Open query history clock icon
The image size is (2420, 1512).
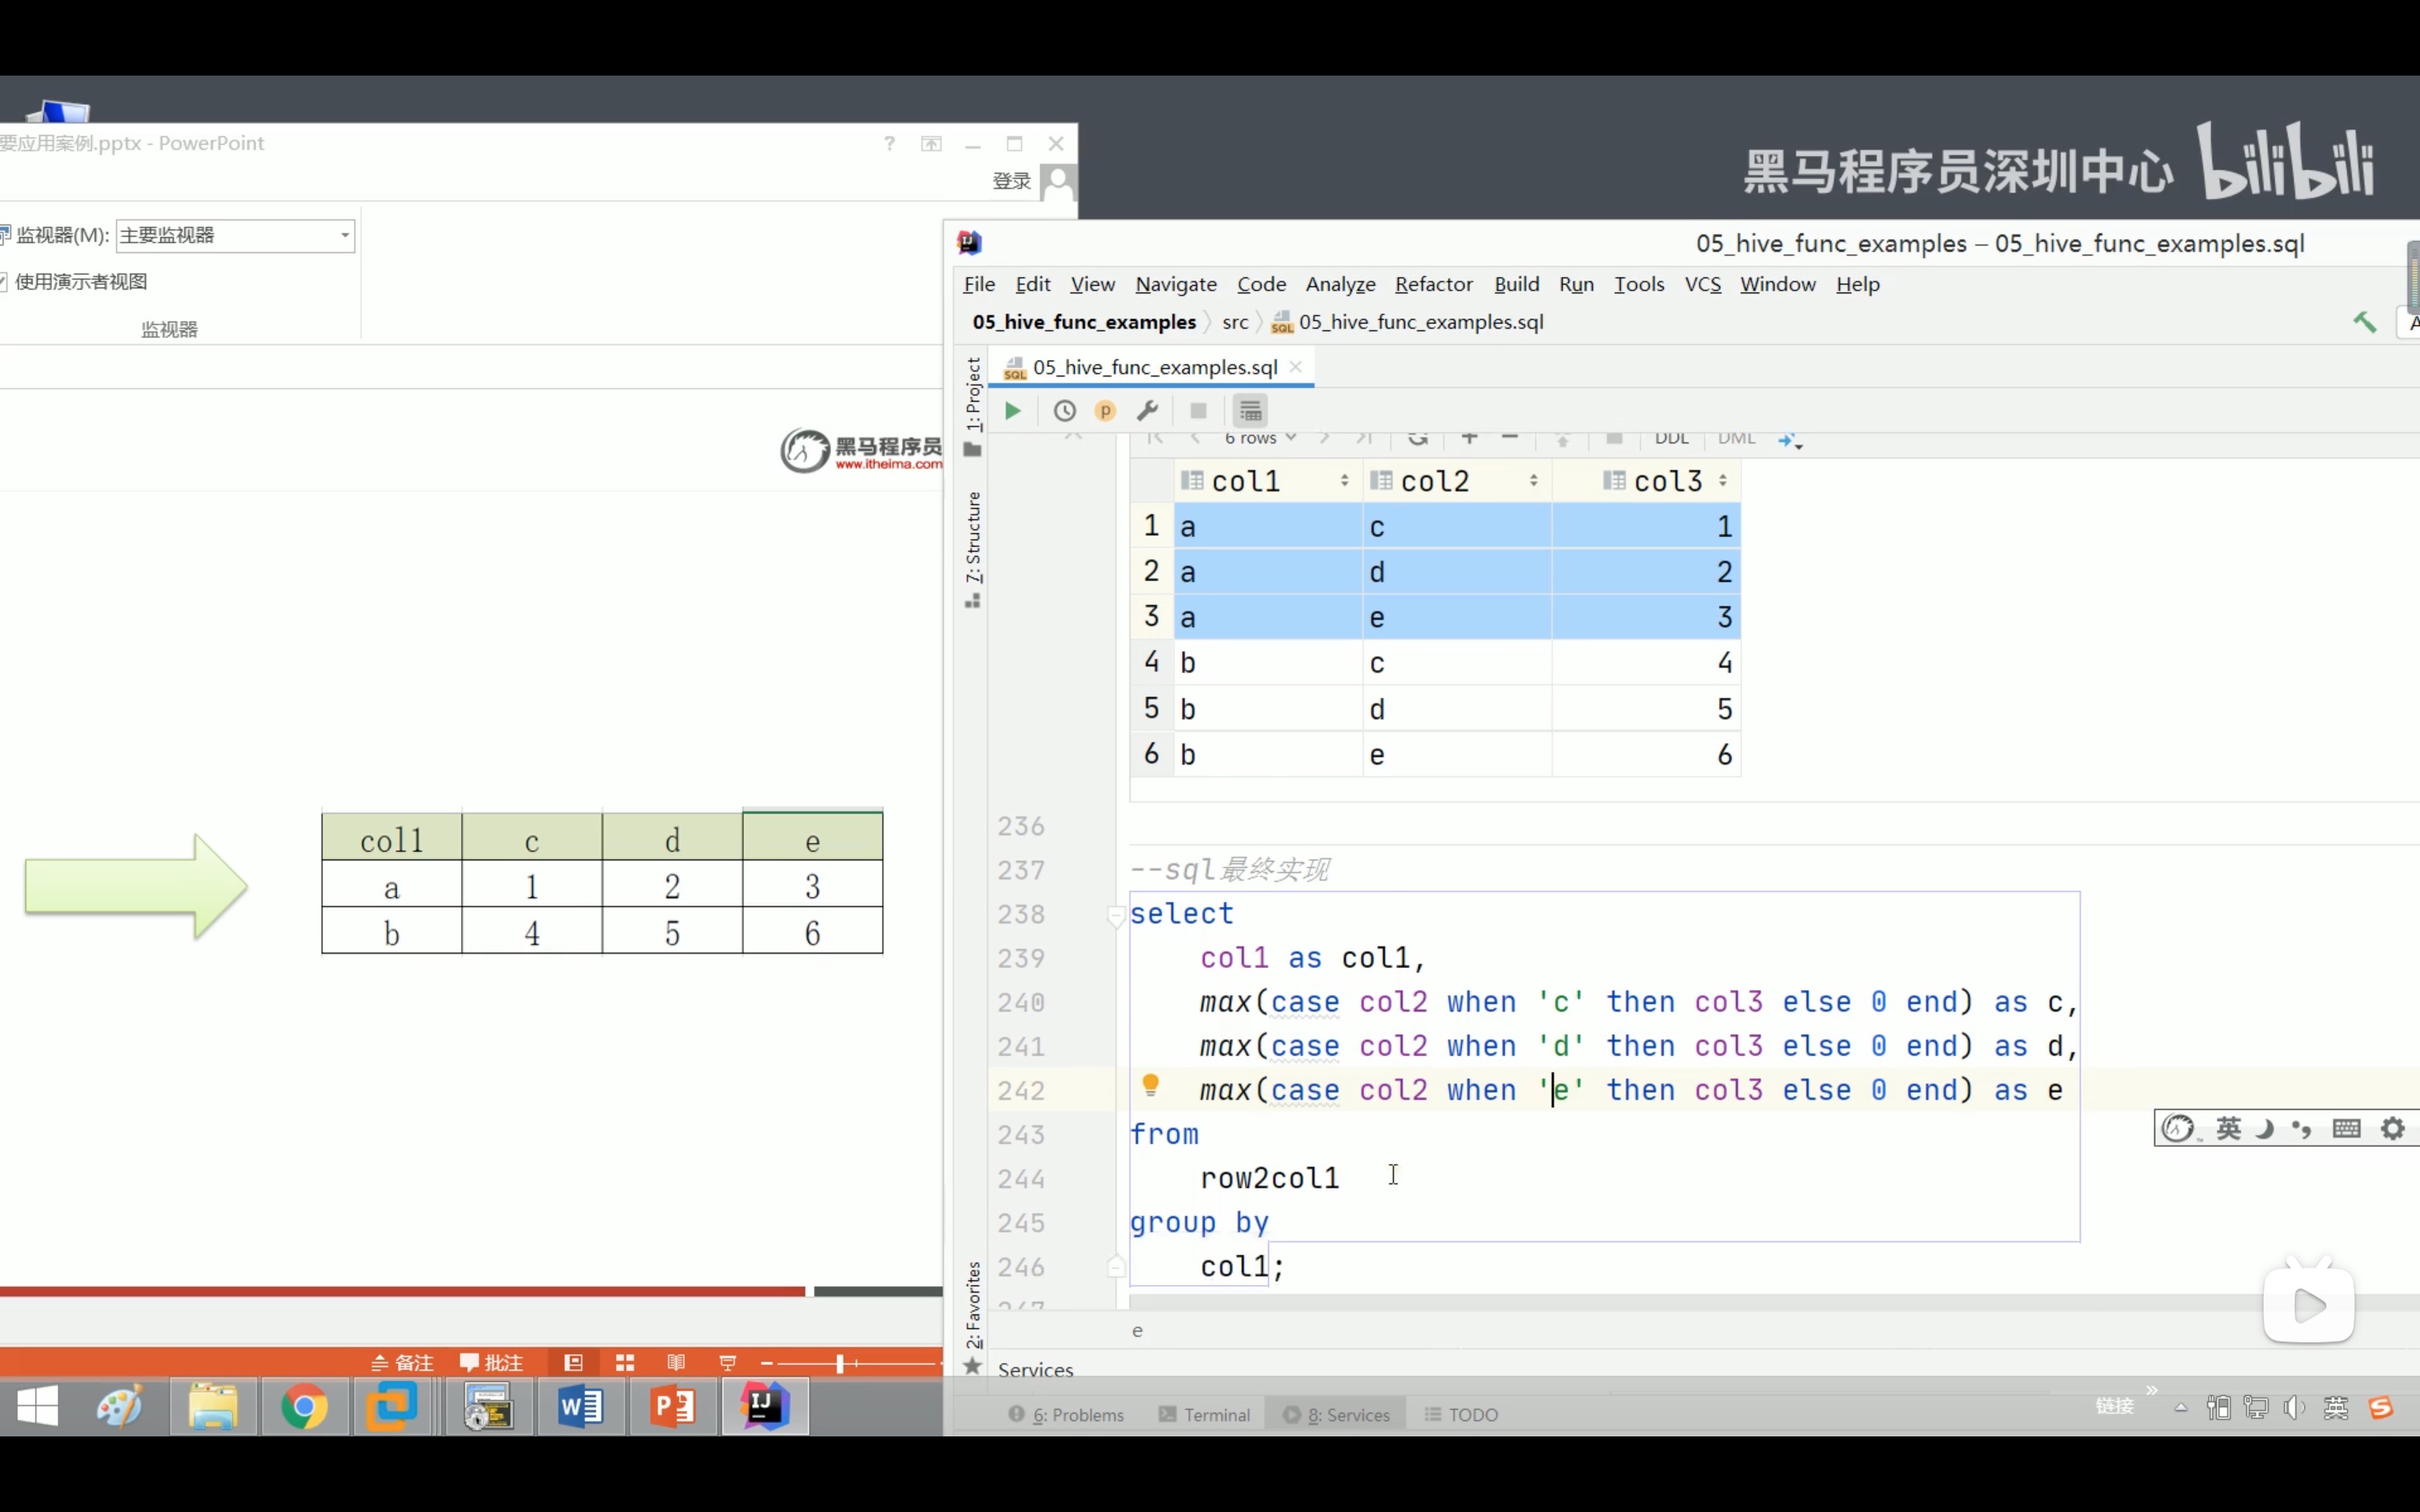pyautogui.click(x=1064, y=410)
